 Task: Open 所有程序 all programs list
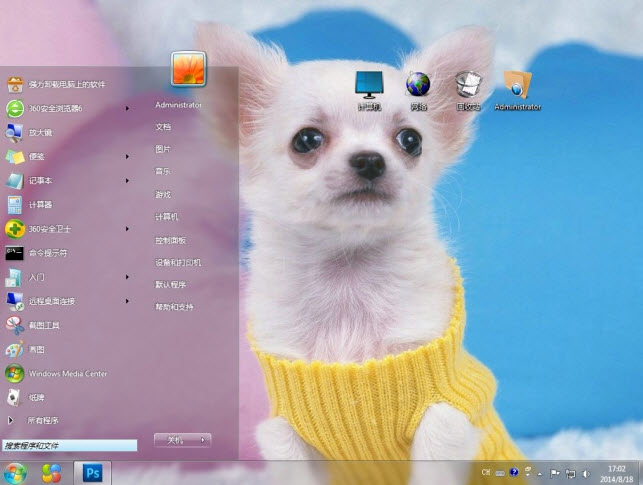tap(43, 420)
